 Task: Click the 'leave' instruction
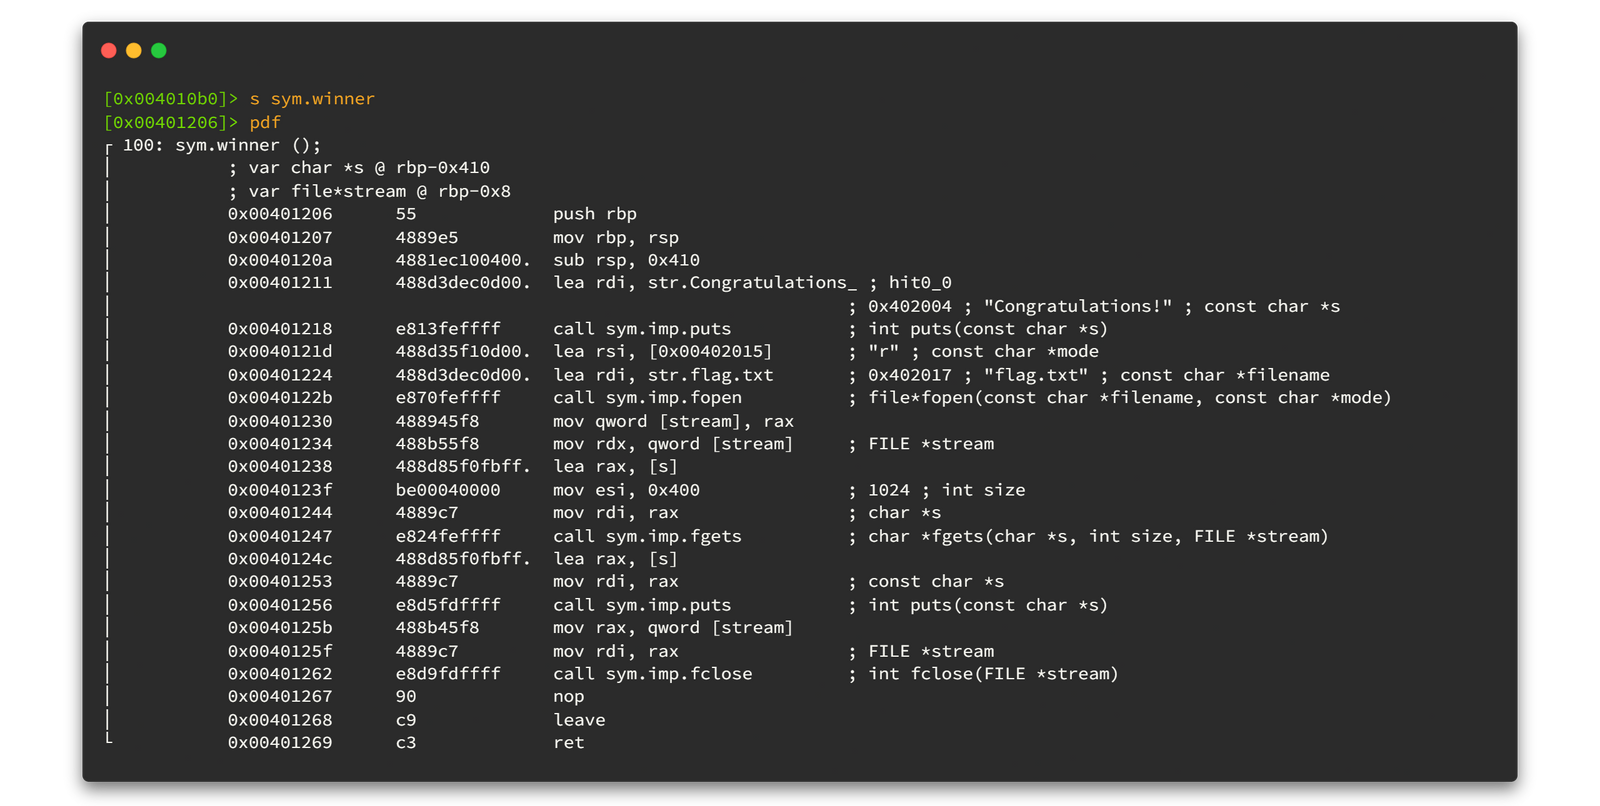(x=579, y=720)
